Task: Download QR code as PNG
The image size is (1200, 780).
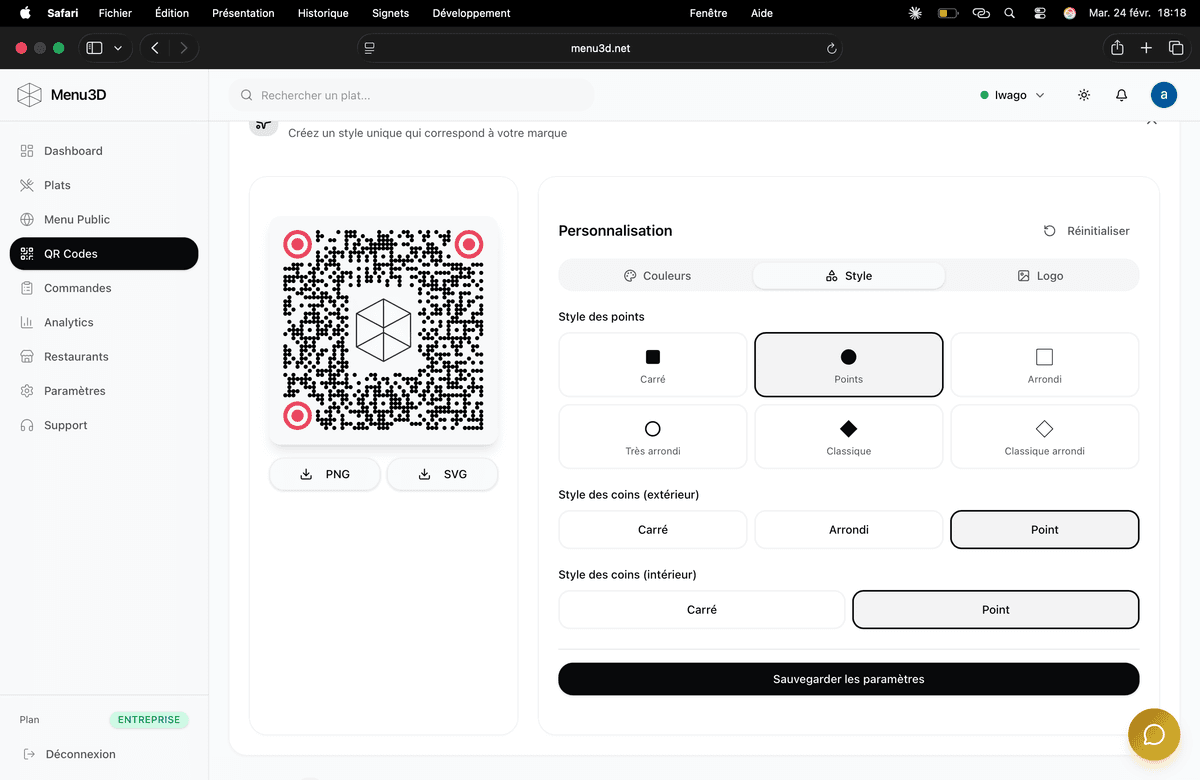Action: (x=325, y=474)
